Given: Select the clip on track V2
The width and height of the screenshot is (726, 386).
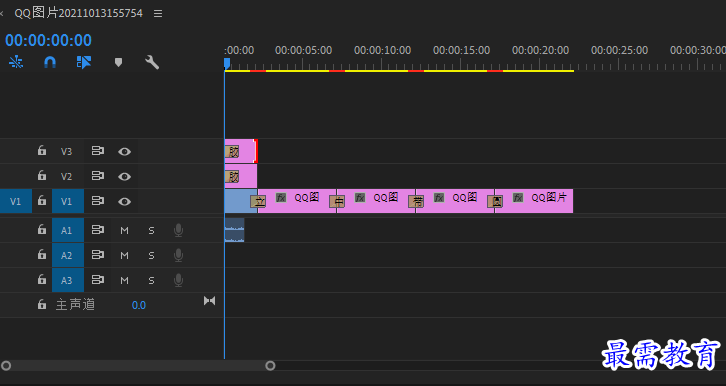Looking at the screenshot, I should pyautogui.click(x=241, y=176).
